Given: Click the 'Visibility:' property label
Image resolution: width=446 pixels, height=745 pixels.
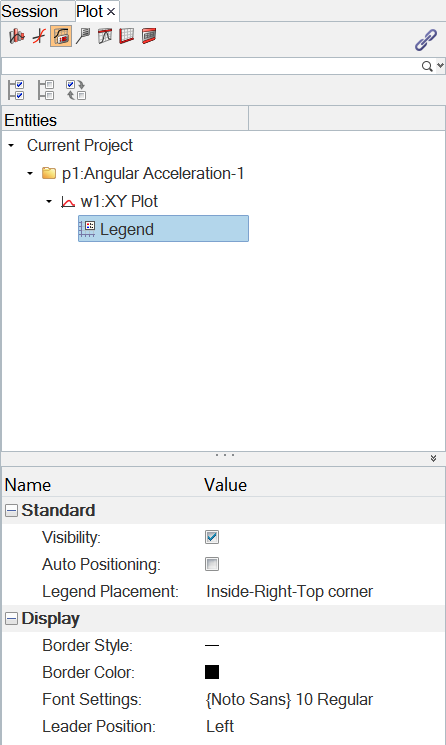Looking at the screenshot, I should click(x=71, y=537).
